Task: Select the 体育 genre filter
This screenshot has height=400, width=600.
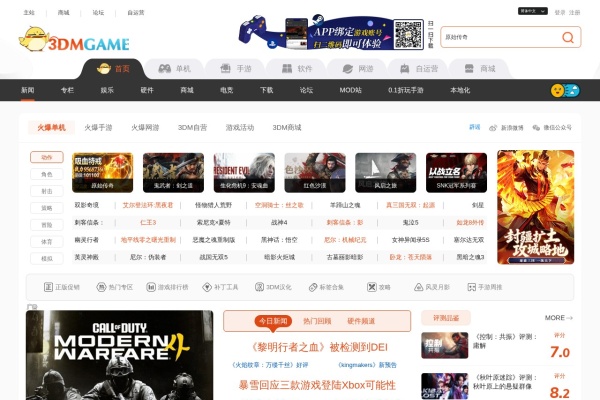Action: coord(47,242)
